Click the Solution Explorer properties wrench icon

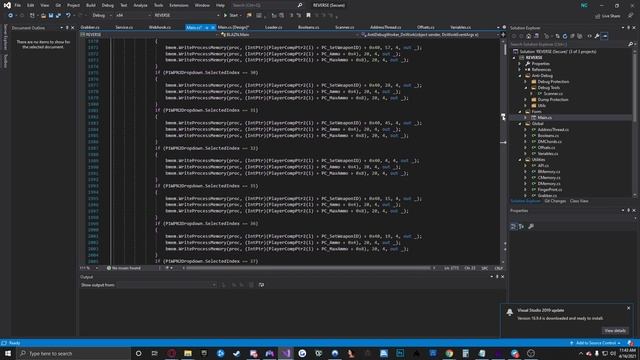[597, 36]
